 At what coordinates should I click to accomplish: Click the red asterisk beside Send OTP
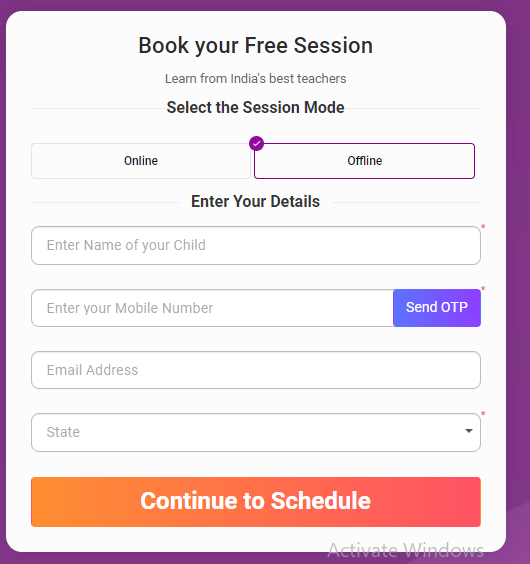(x=483, y=288)
